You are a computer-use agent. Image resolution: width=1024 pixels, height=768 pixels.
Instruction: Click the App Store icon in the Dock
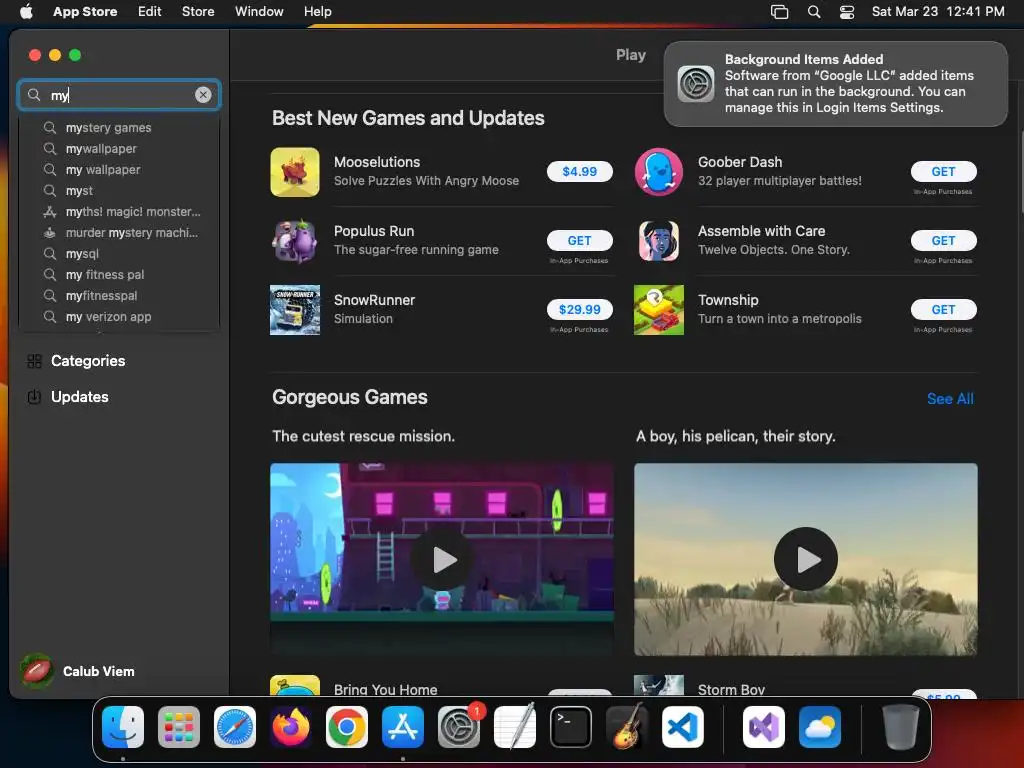coord(403,727)
